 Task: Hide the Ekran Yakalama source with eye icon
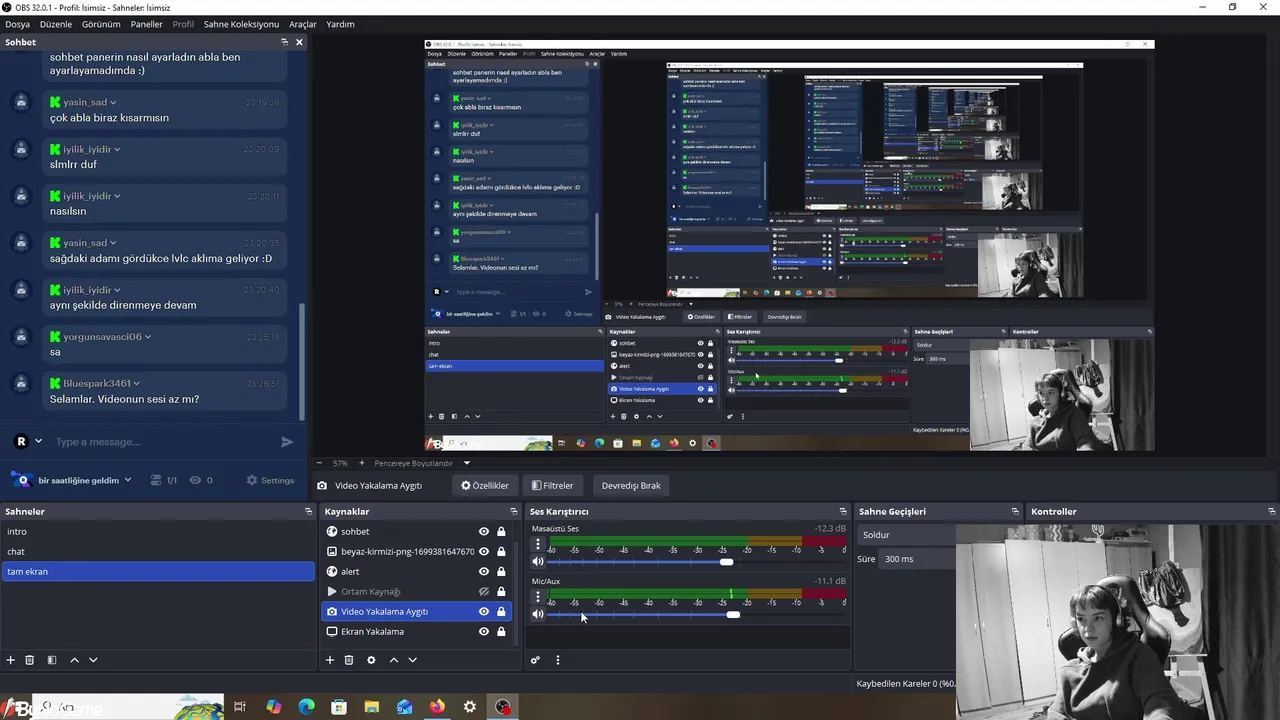click(484, 632)
